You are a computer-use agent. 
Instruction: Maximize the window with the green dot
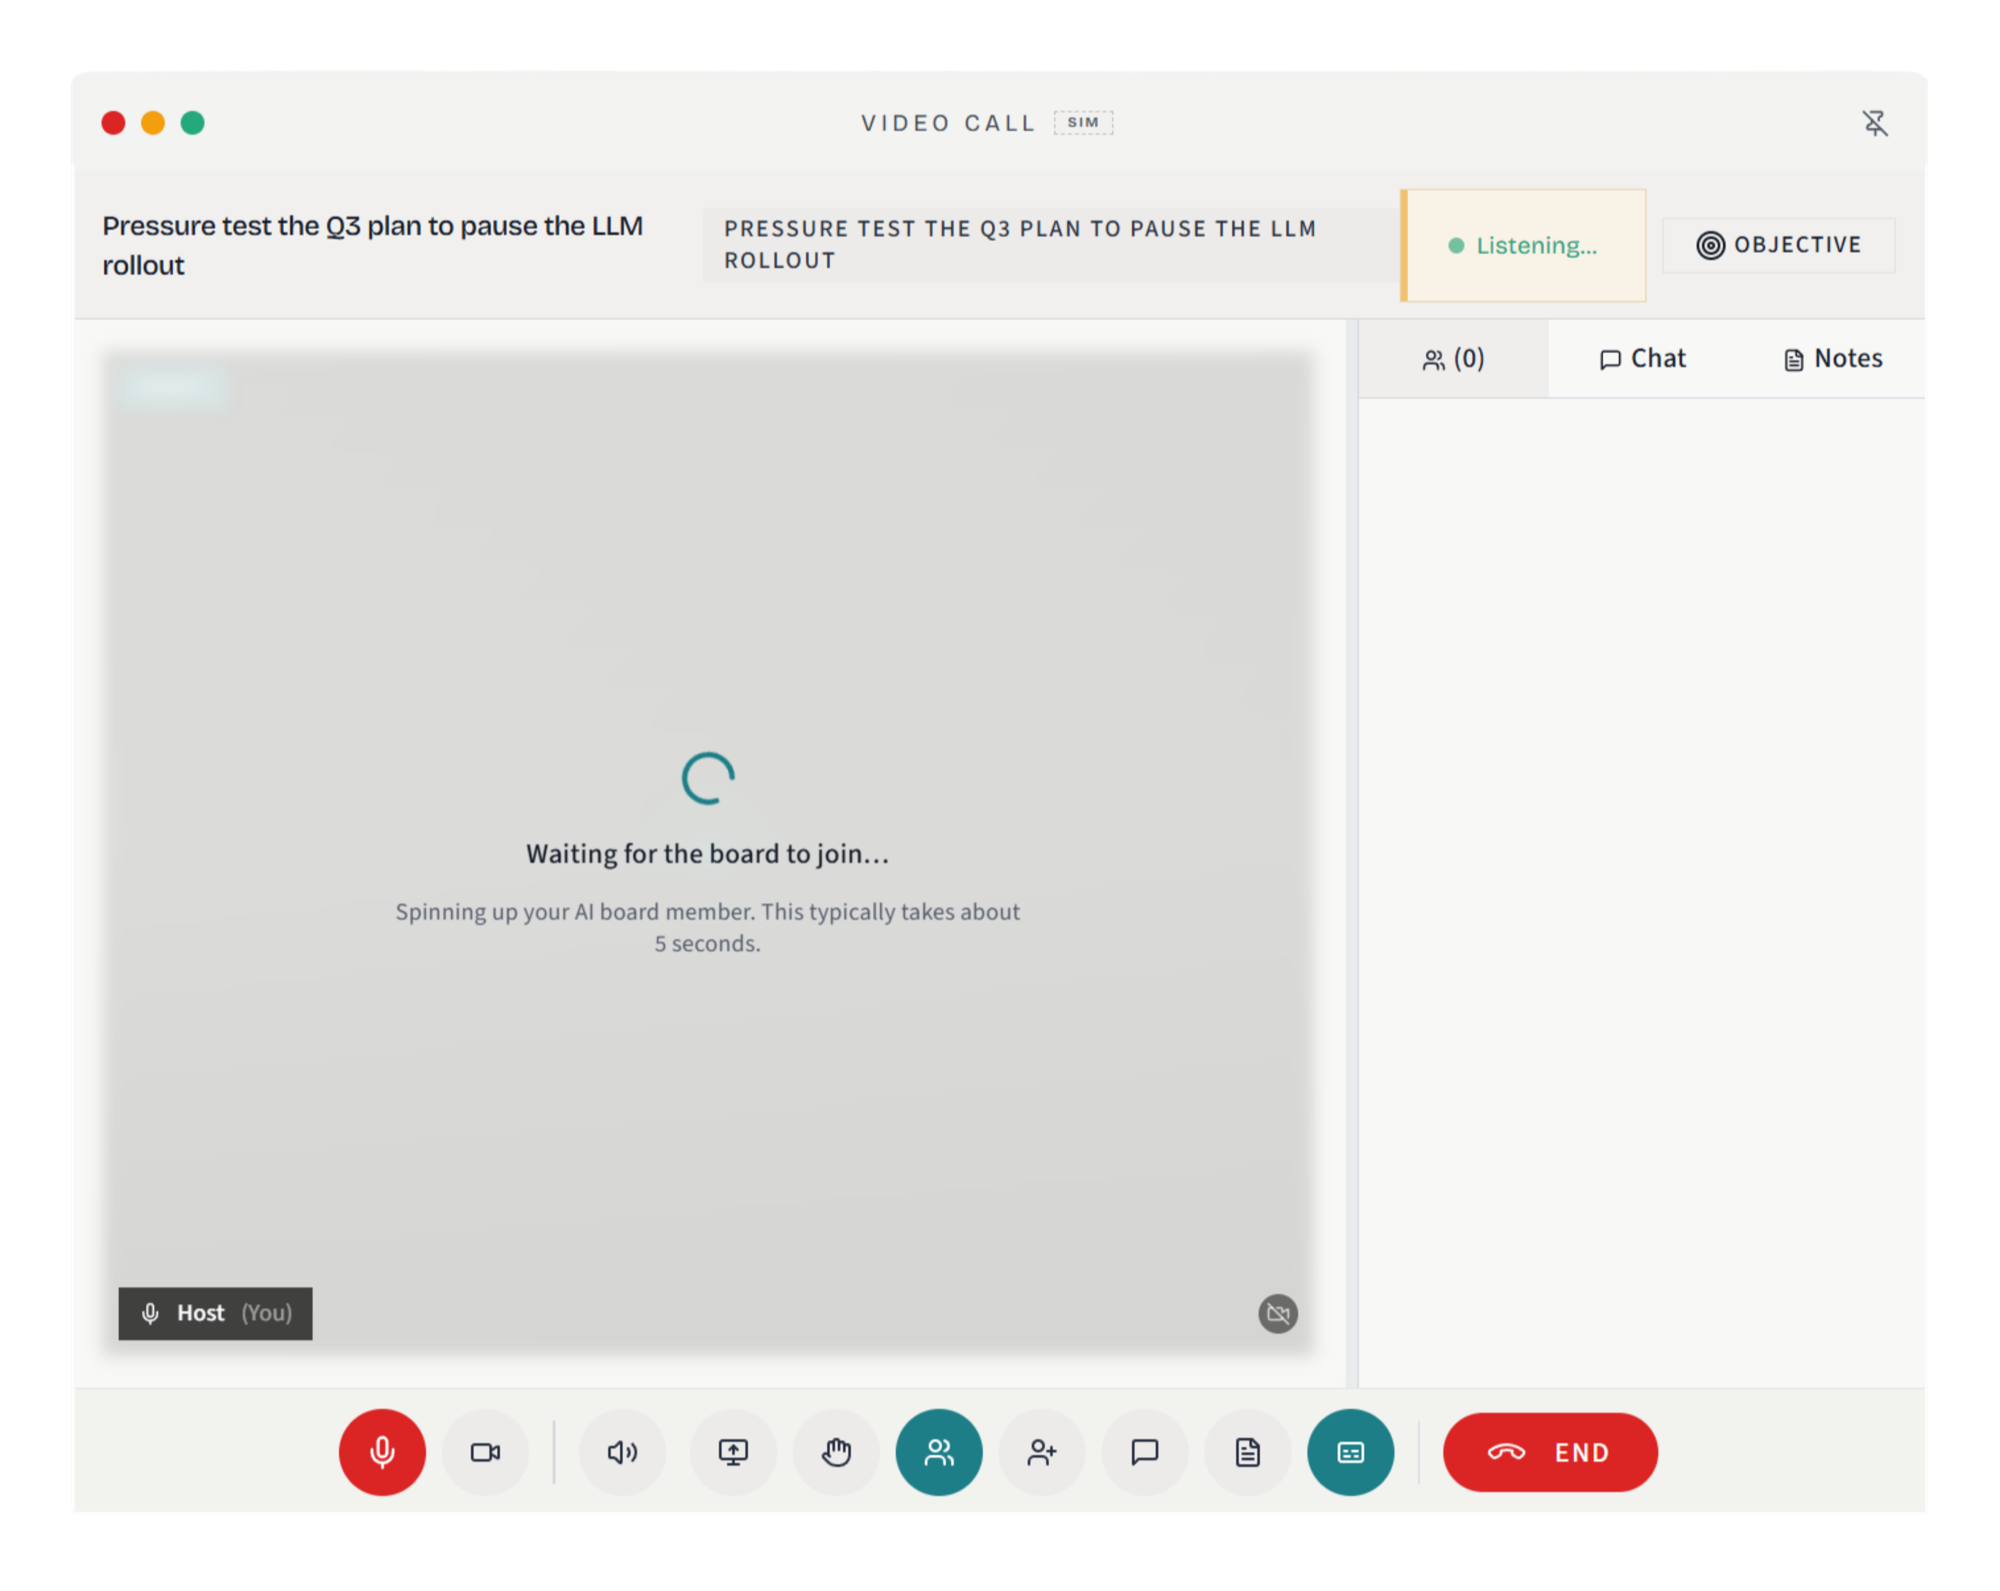(x=193, y=123)
